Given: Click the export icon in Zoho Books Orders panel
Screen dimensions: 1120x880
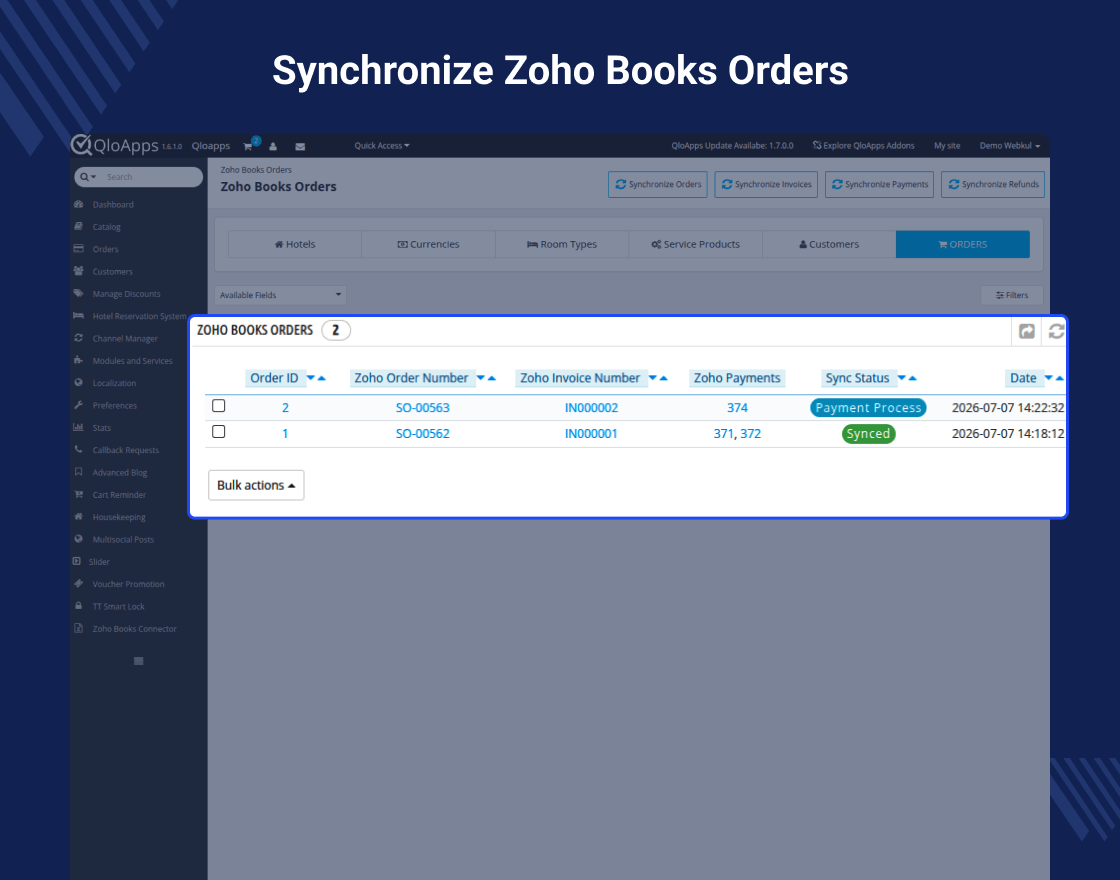Looking at the screenshot, I should coord(1026,331).
